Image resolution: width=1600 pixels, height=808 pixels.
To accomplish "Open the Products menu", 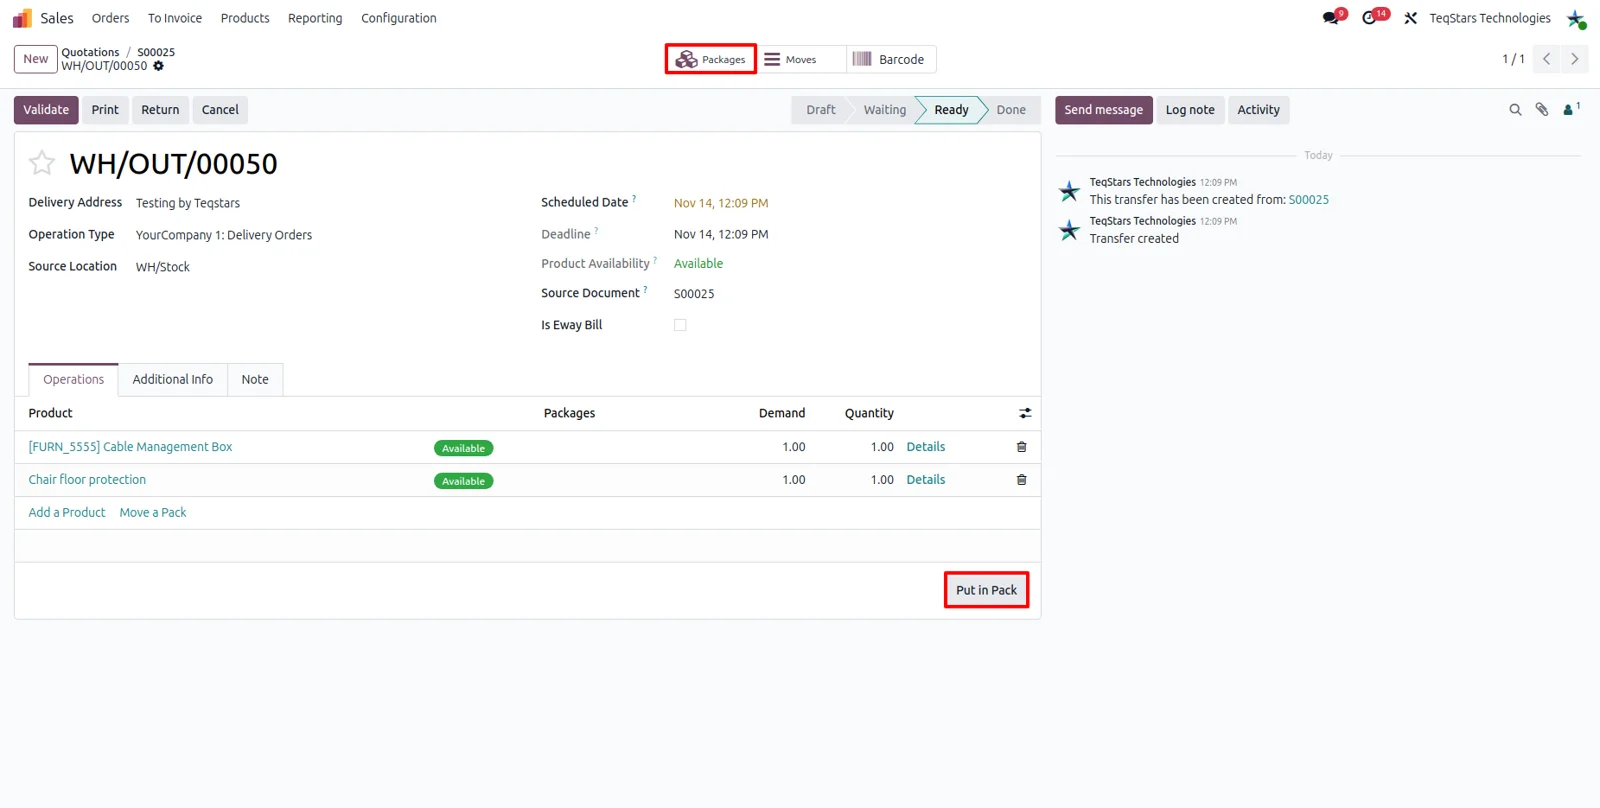I will click(245, 18).
